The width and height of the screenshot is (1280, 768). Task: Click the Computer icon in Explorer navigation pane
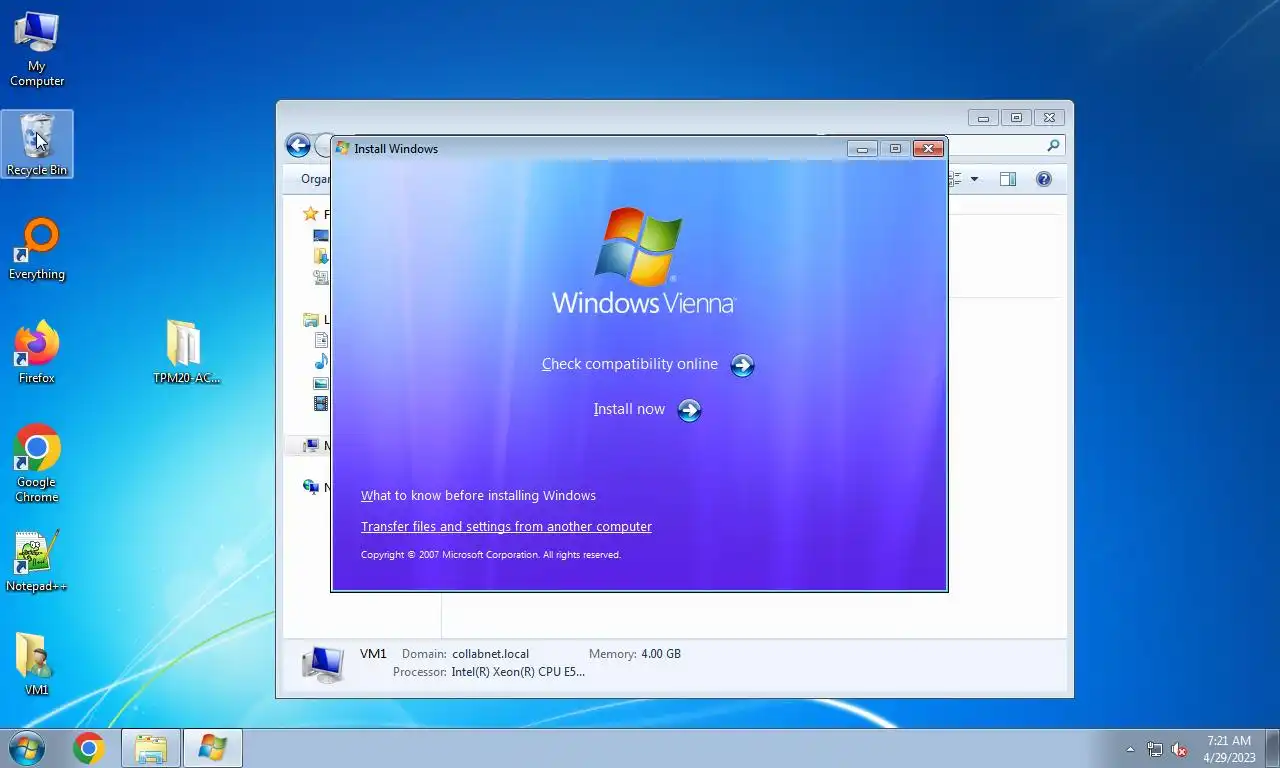(311, 445)
